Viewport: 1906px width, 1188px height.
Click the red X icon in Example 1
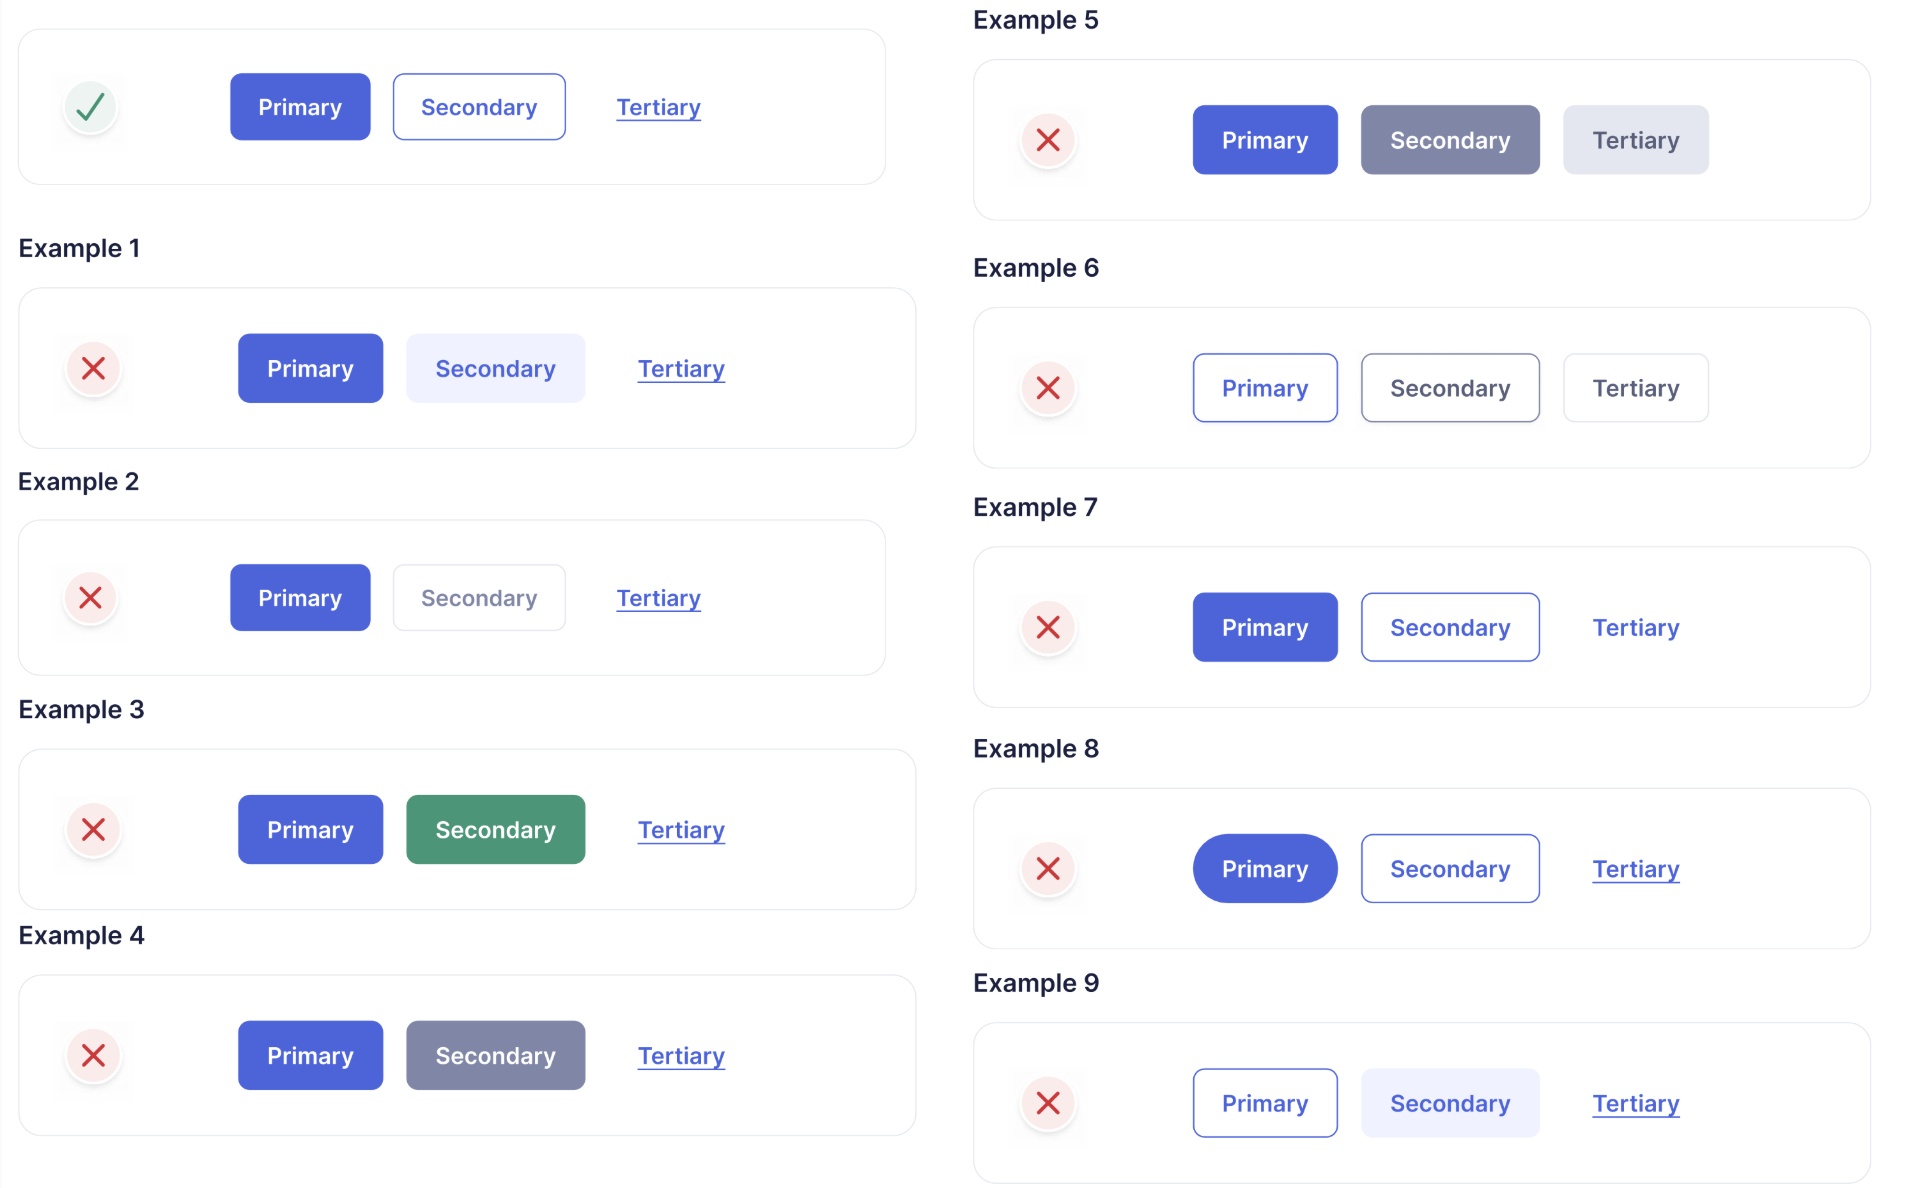pos(94,369)
